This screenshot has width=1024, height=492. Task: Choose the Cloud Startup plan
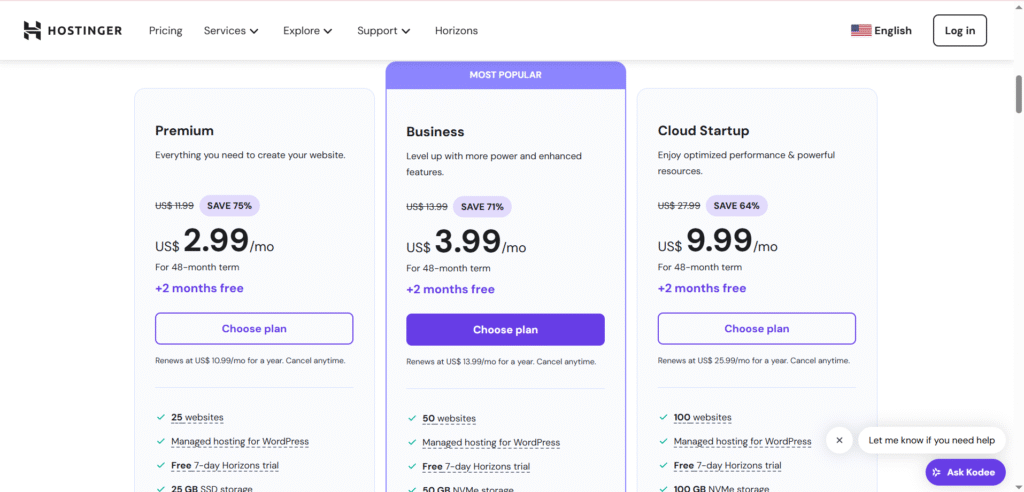tap(757, 329)
